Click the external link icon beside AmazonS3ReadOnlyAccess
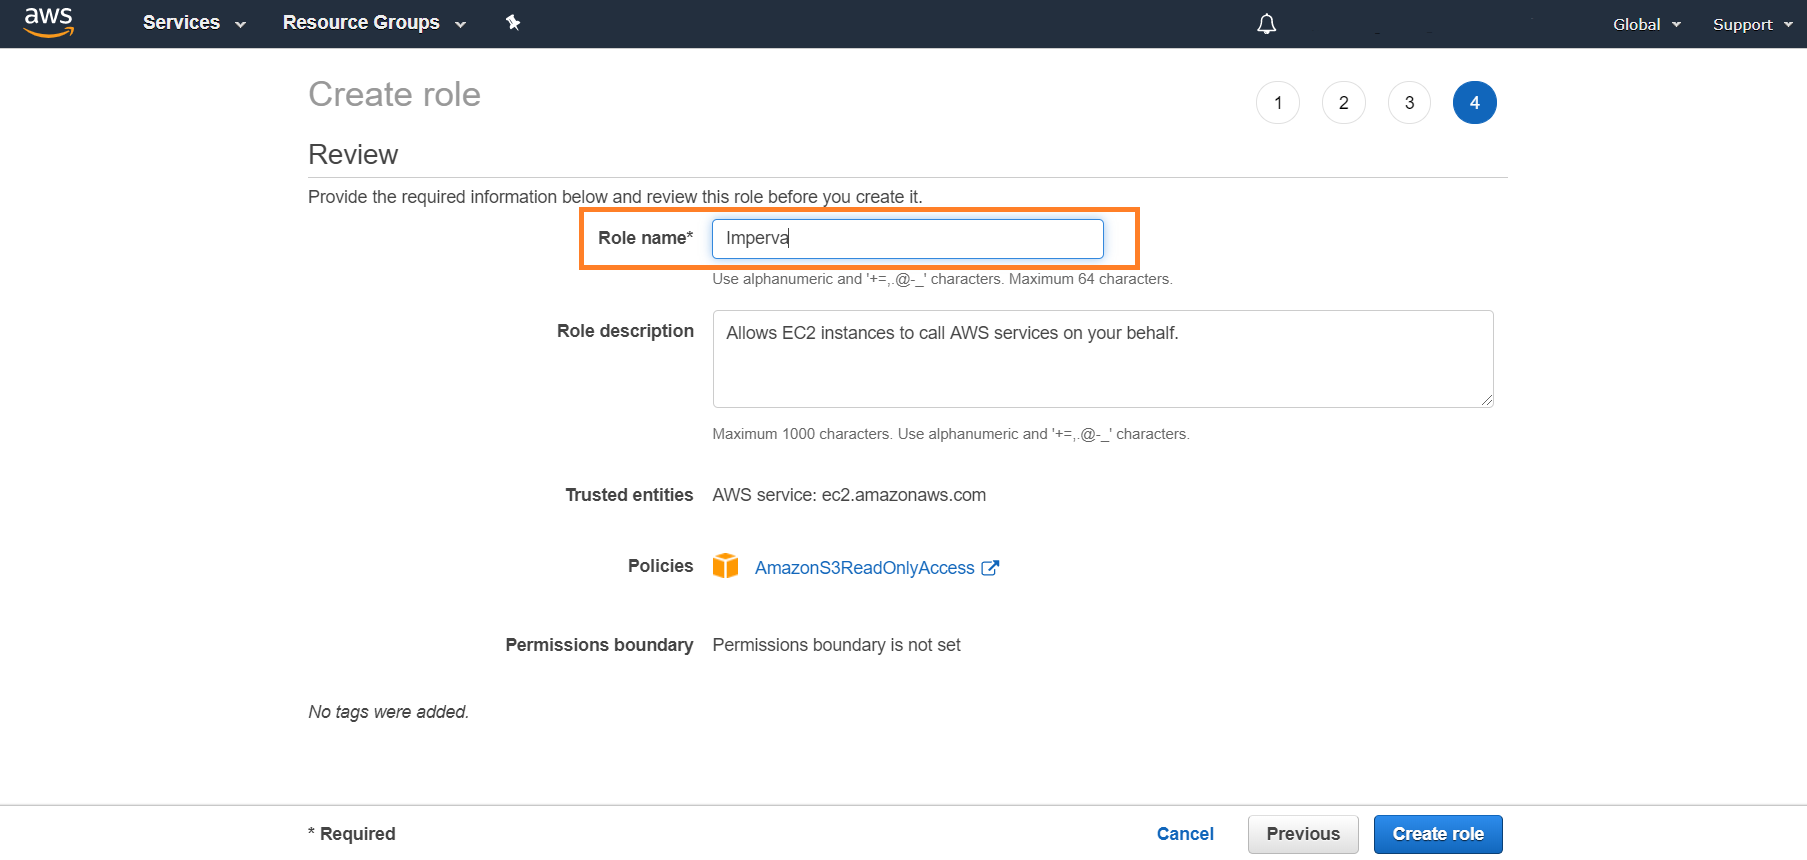This screenshot has width=1807, height=860. click(x=990, y=568)
